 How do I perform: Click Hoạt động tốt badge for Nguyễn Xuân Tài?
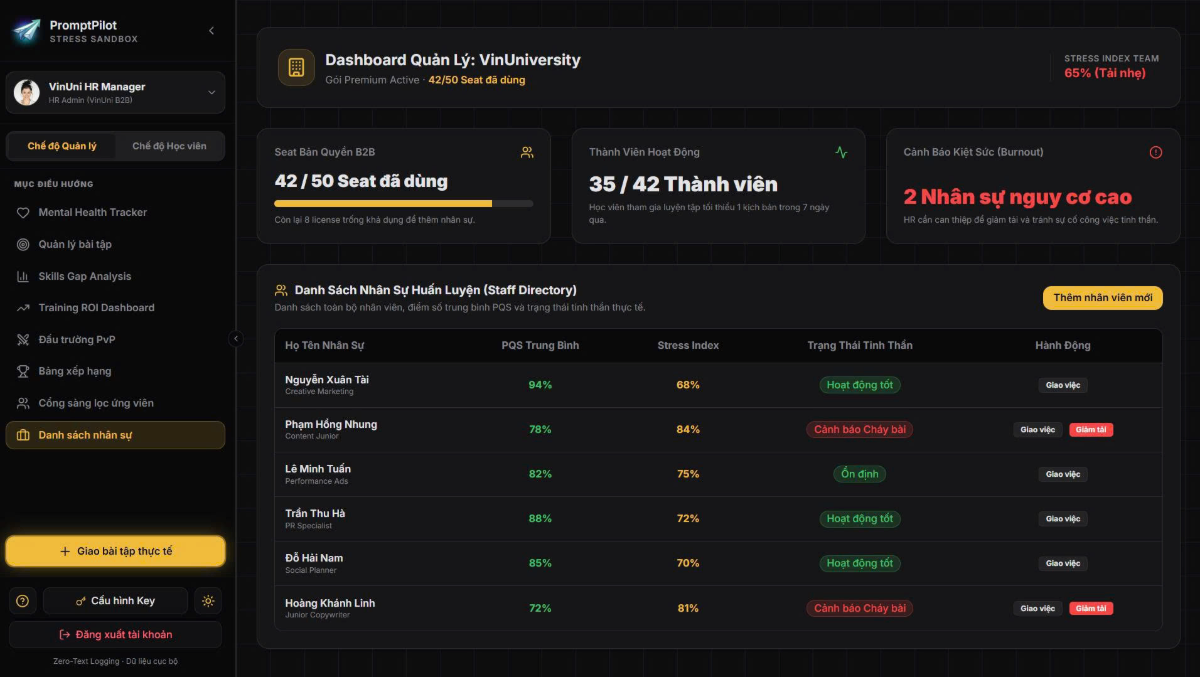coord(860,385)
